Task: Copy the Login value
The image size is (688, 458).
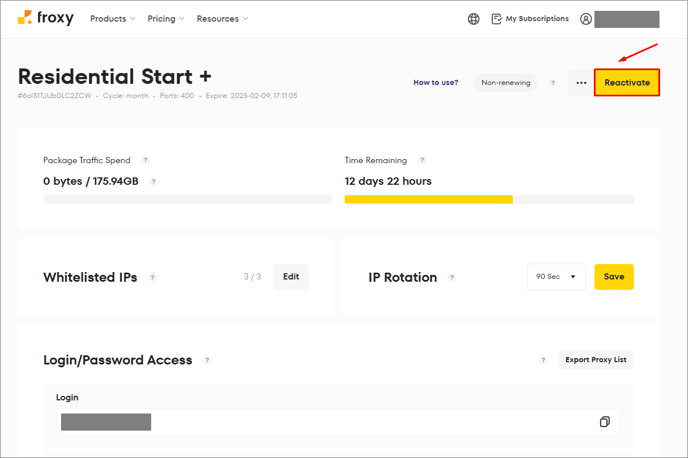Action: coord(605,422)
